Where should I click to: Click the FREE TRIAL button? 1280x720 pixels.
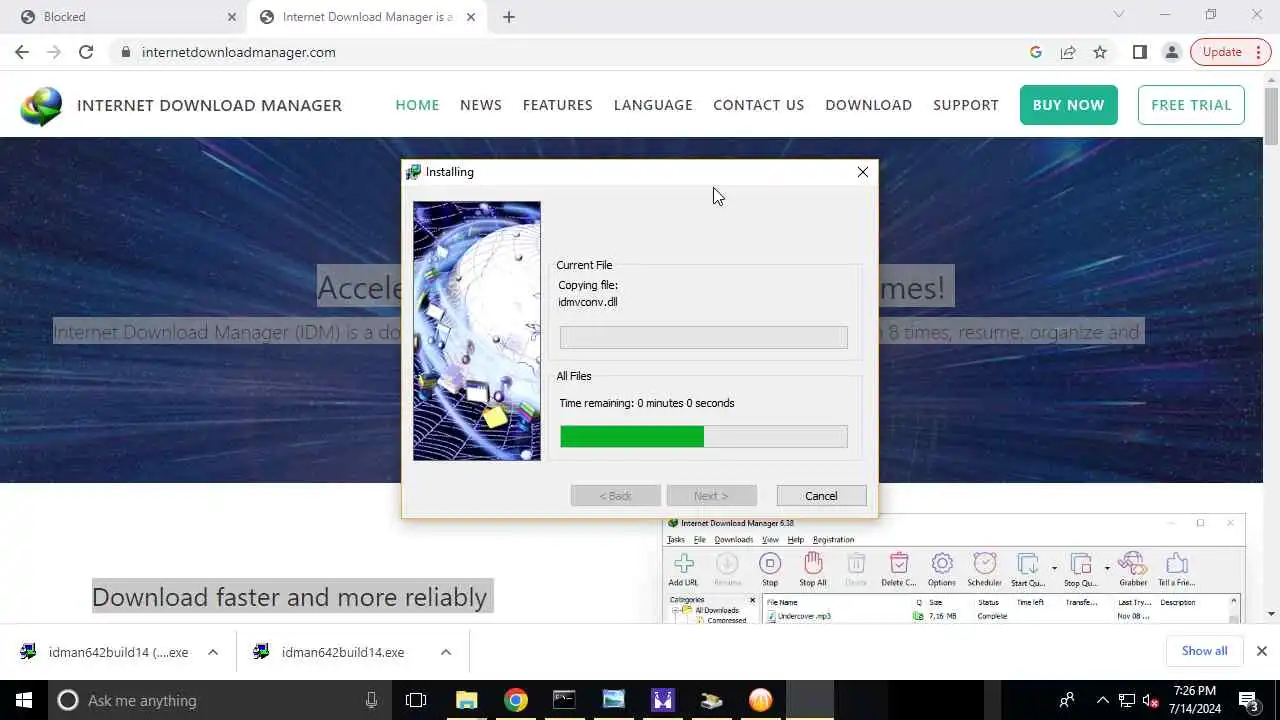pyautogui.click(x=1191, y=105)
